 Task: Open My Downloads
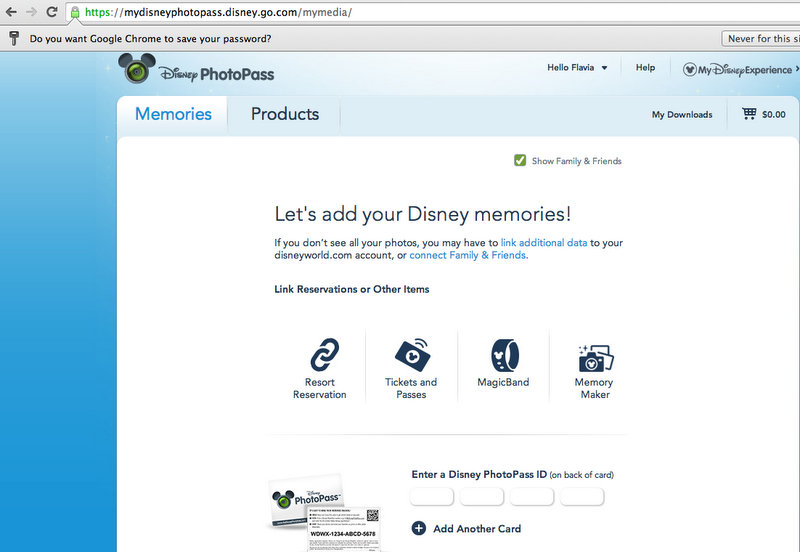(x=682, y=114)
